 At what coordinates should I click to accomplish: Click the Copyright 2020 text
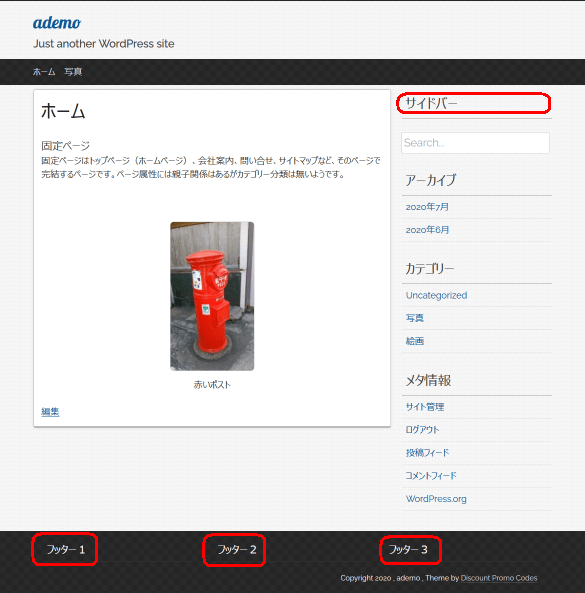366,578
